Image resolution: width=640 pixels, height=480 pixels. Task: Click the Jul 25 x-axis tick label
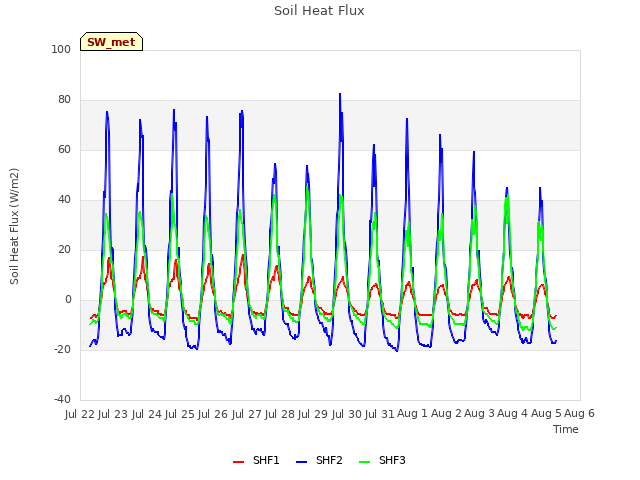180,414
